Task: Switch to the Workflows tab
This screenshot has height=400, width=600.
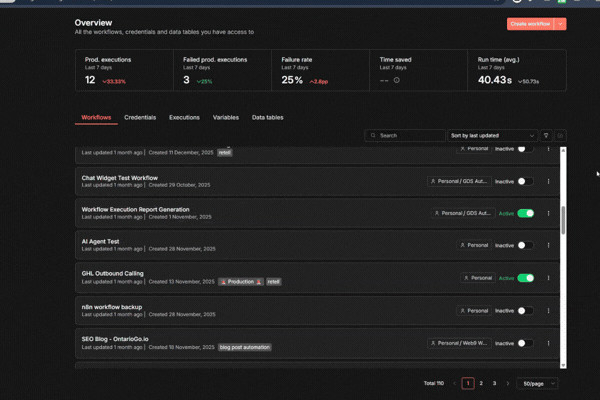Action: pyautogui.click(x=96, y=118)
